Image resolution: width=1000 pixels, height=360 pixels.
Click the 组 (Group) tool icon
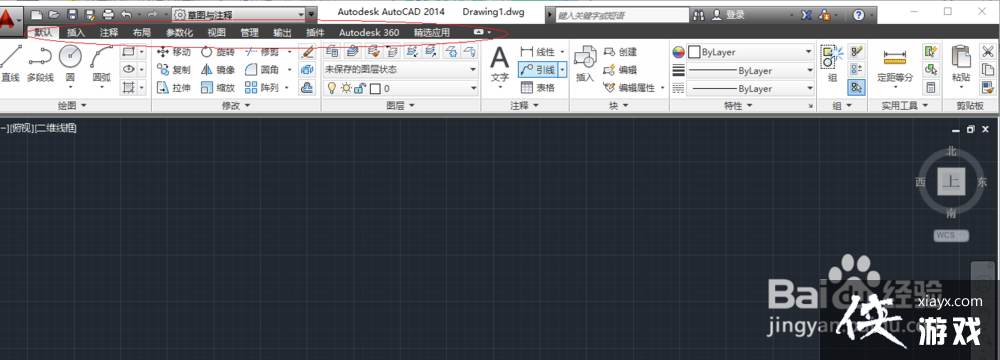point(832,57)
